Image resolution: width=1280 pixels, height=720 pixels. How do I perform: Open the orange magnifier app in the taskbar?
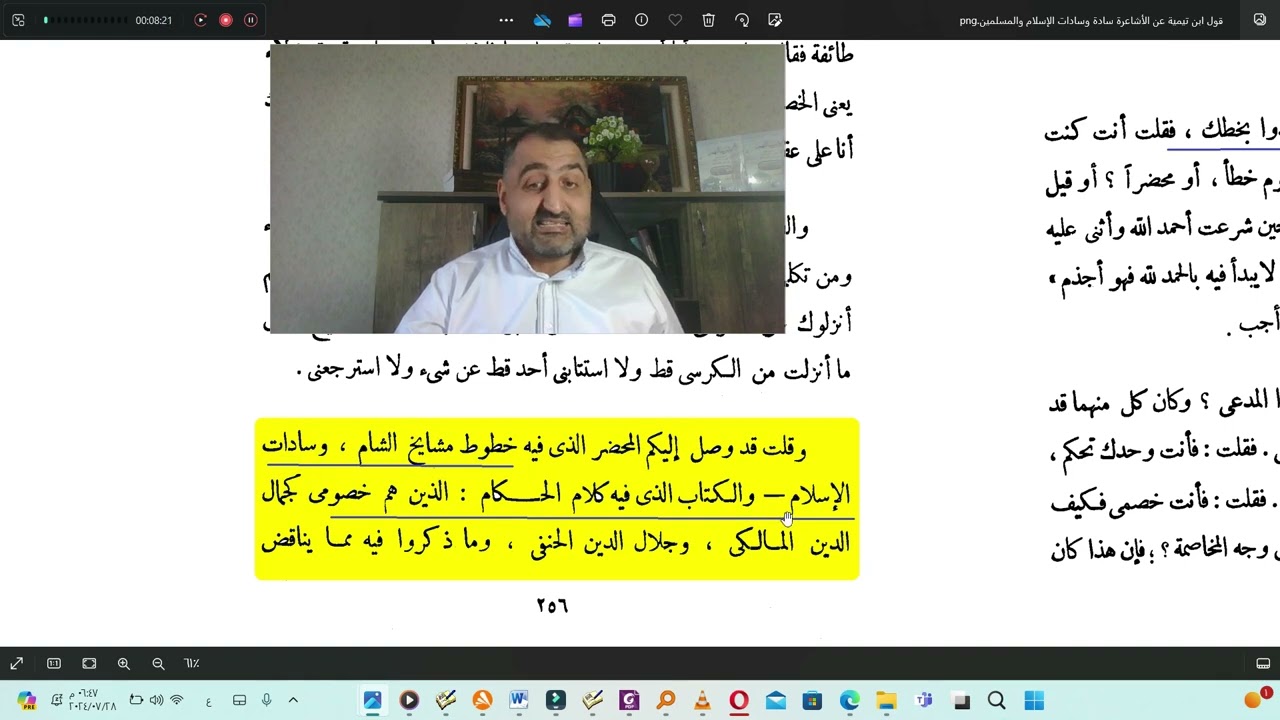coord(666,701)
